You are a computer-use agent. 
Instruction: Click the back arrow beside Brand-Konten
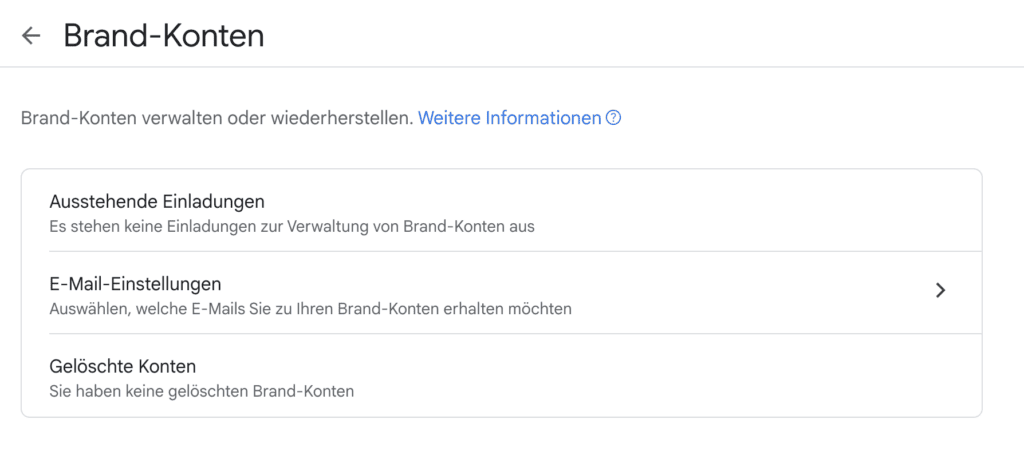pyautogui.click(x=31, y=36)
